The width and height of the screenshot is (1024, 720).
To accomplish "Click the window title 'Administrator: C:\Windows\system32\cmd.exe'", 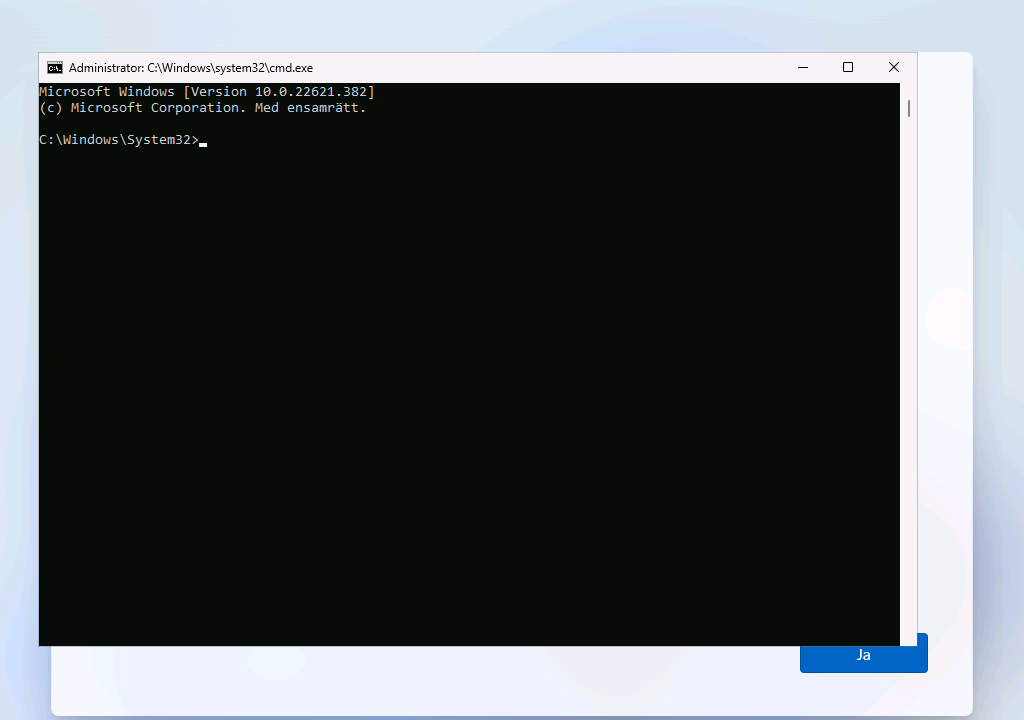I will pyautogui.click(x=191, y=68).
